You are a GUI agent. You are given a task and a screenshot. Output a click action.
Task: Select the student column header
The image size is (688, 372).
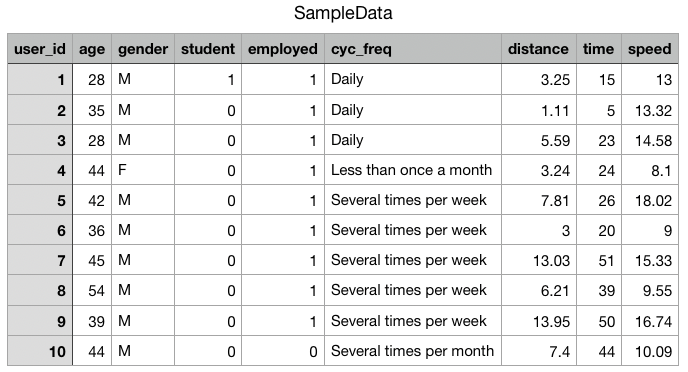208,49
